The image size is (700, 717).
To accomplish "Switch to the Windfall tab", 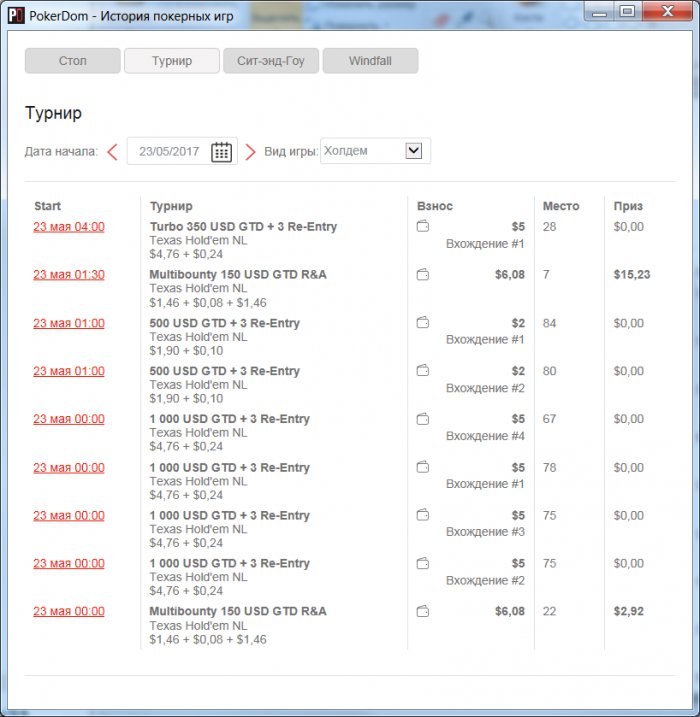I will coord(370,61).
